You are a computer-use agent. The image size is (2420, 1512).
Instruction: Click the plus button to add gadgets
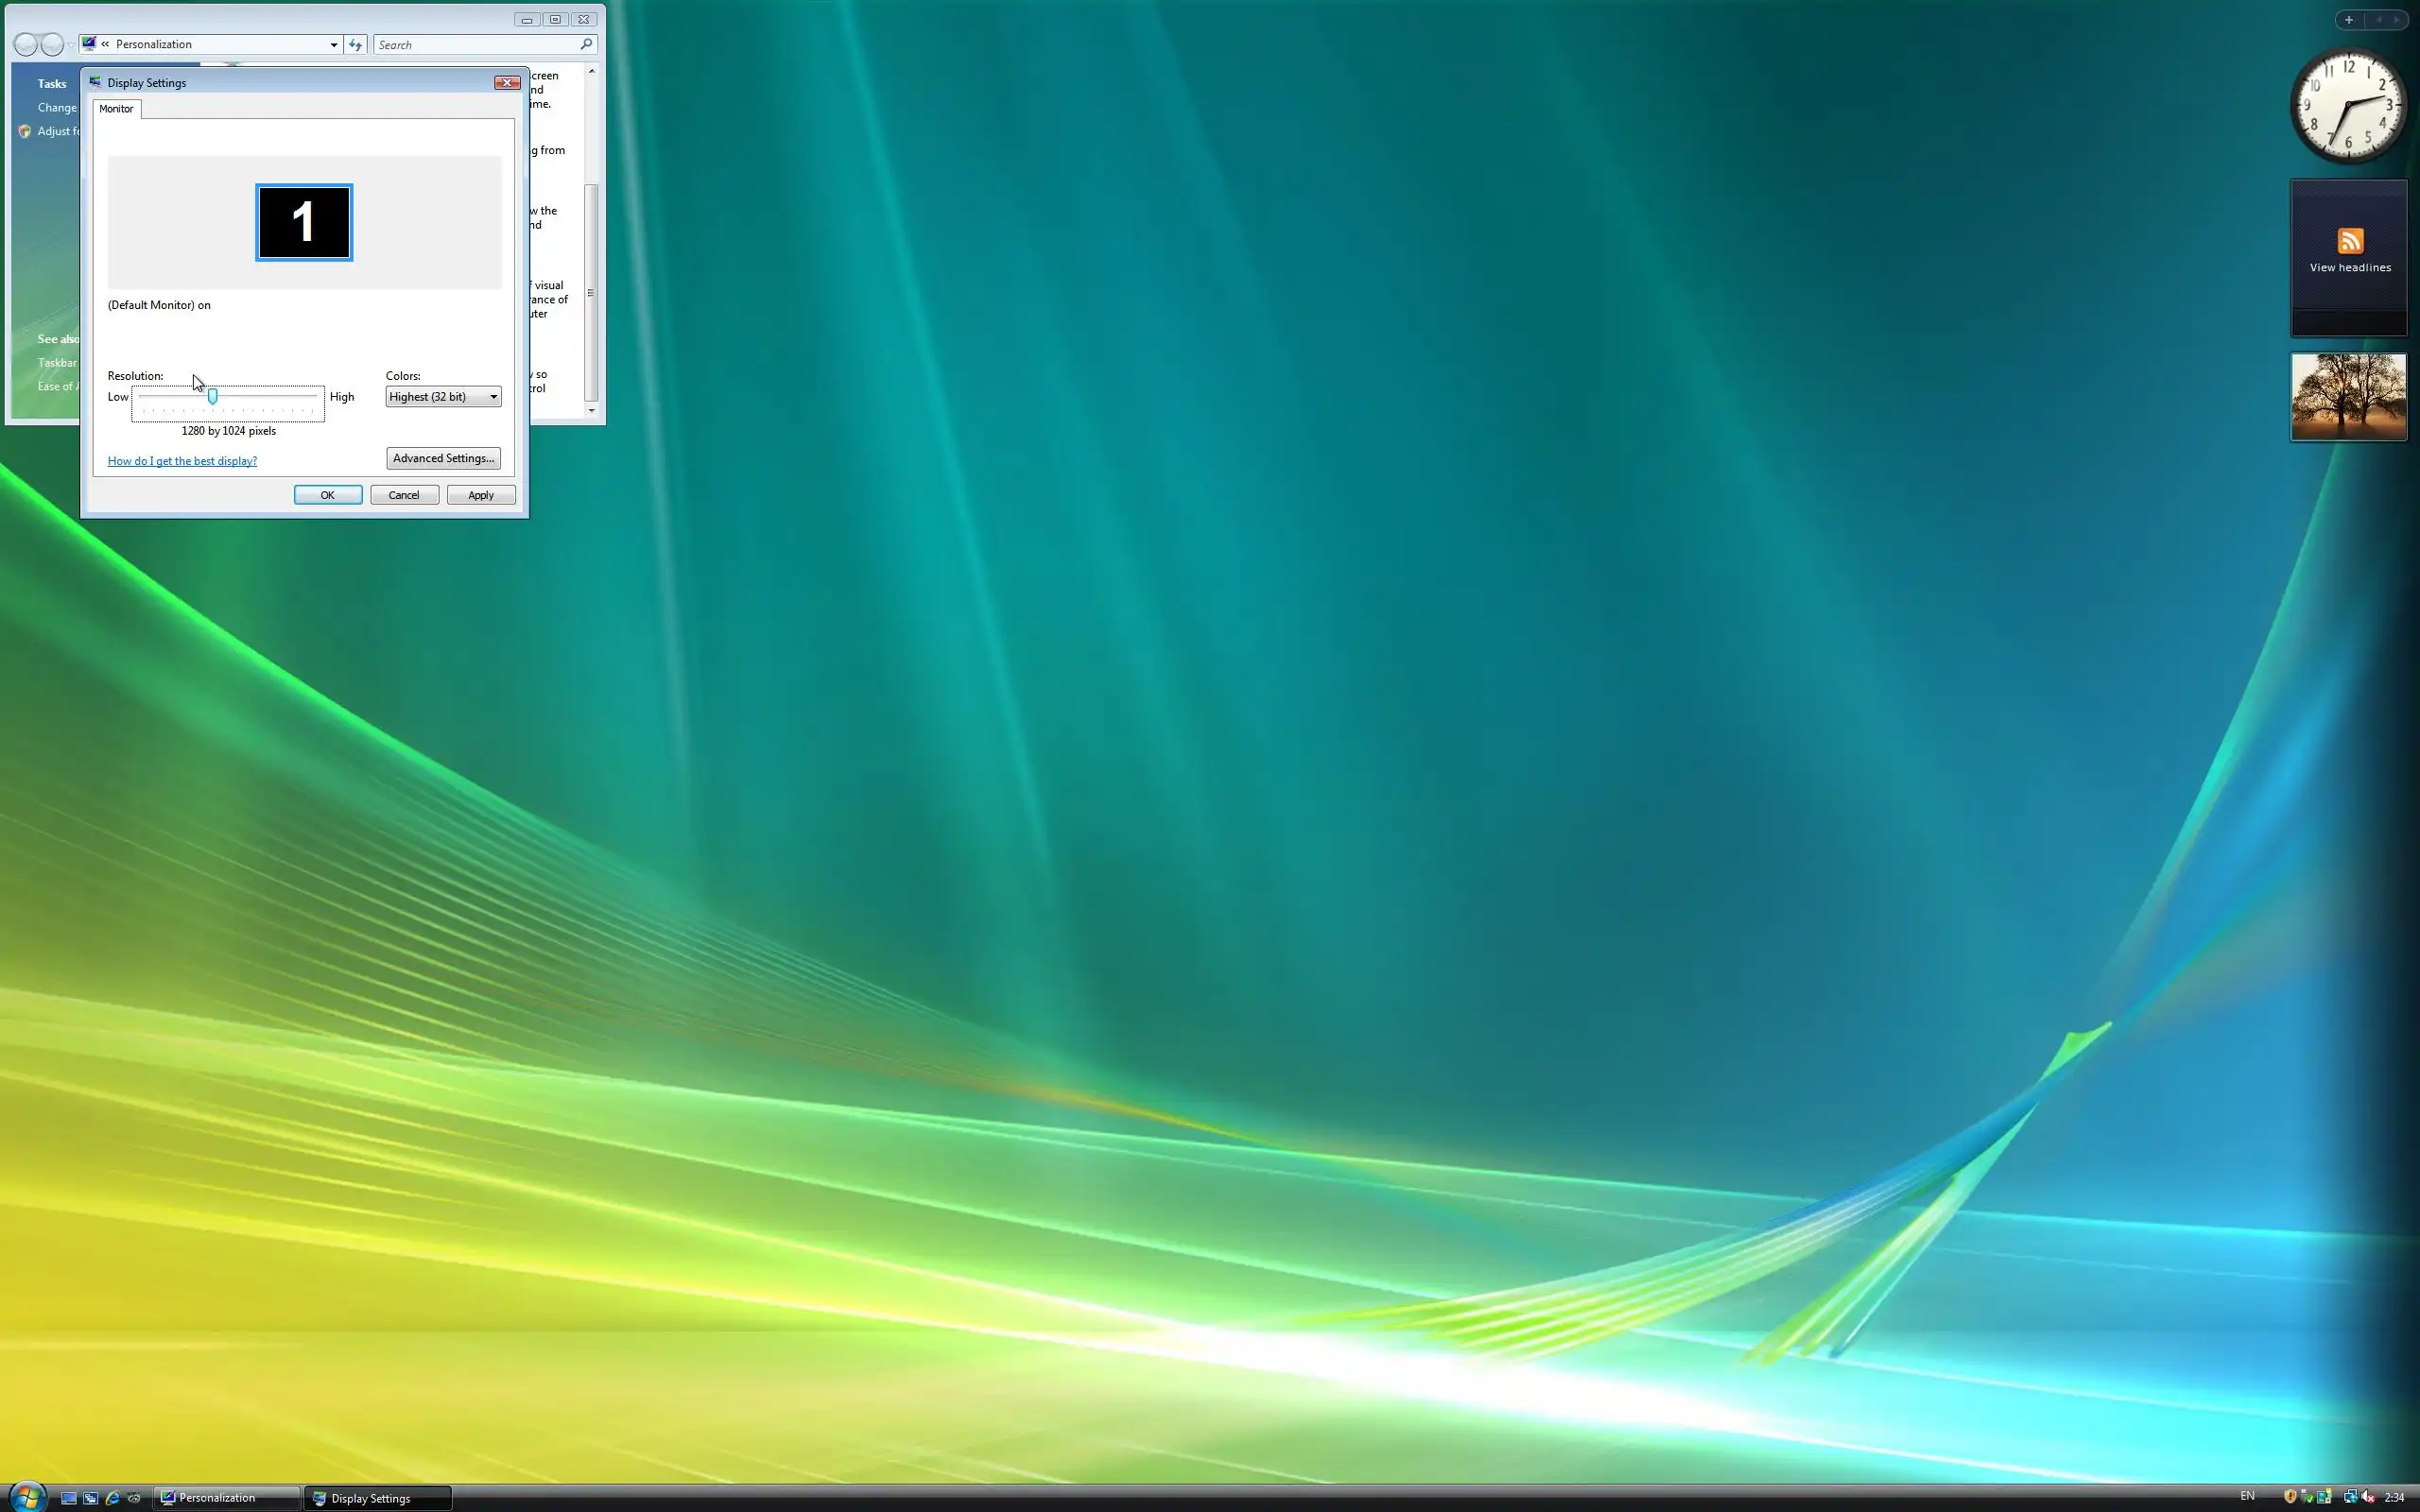2349,19
